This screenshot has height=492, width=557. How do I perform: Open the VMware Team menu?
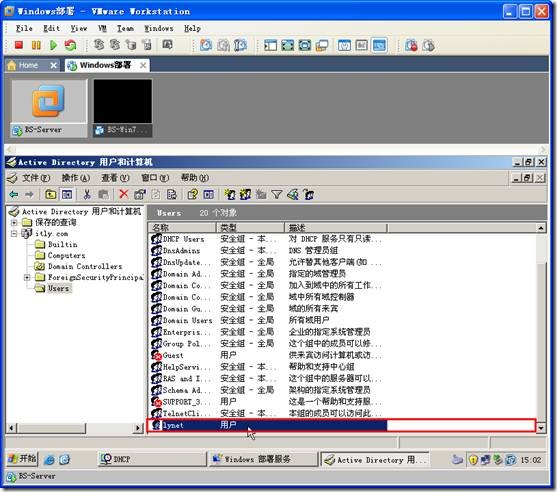(x=125, y=28)
